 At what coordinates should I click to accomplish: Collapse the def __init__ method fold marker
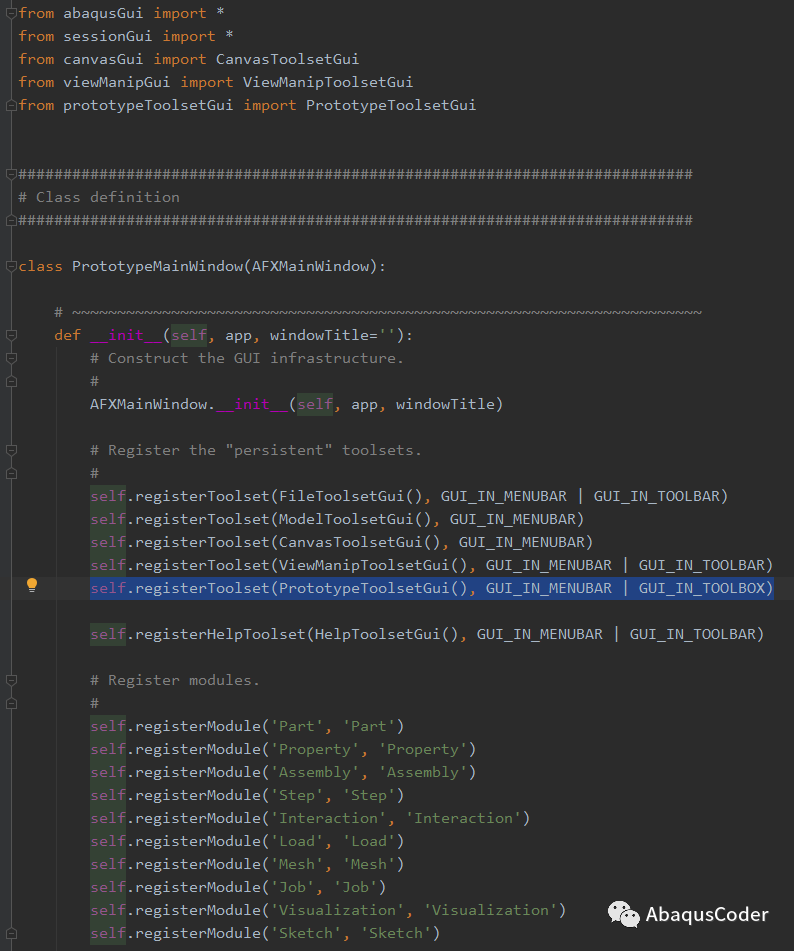pyautogui.click(x=11, y=335)
